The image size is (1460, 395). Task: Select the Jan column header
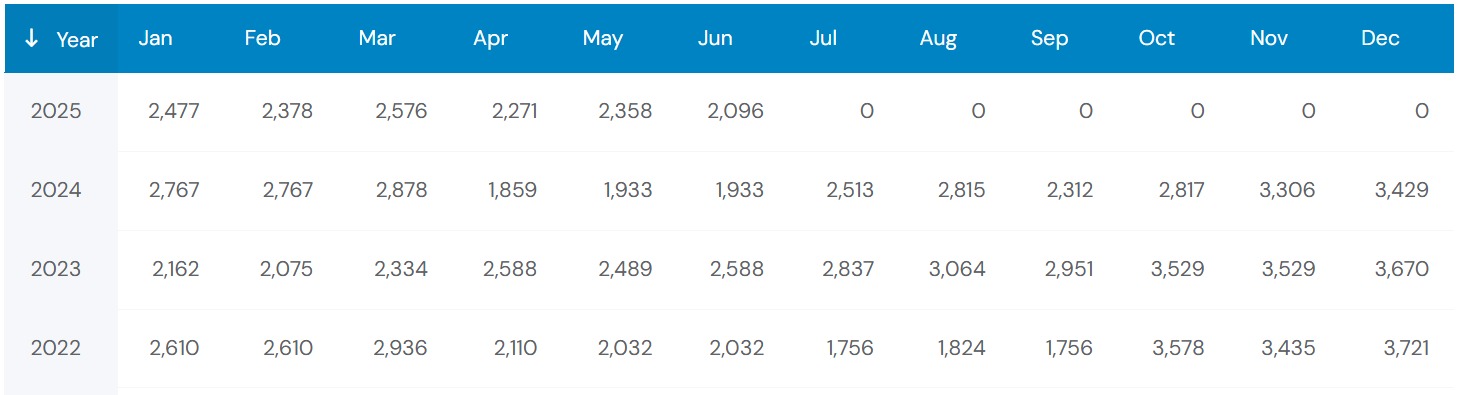155,38
